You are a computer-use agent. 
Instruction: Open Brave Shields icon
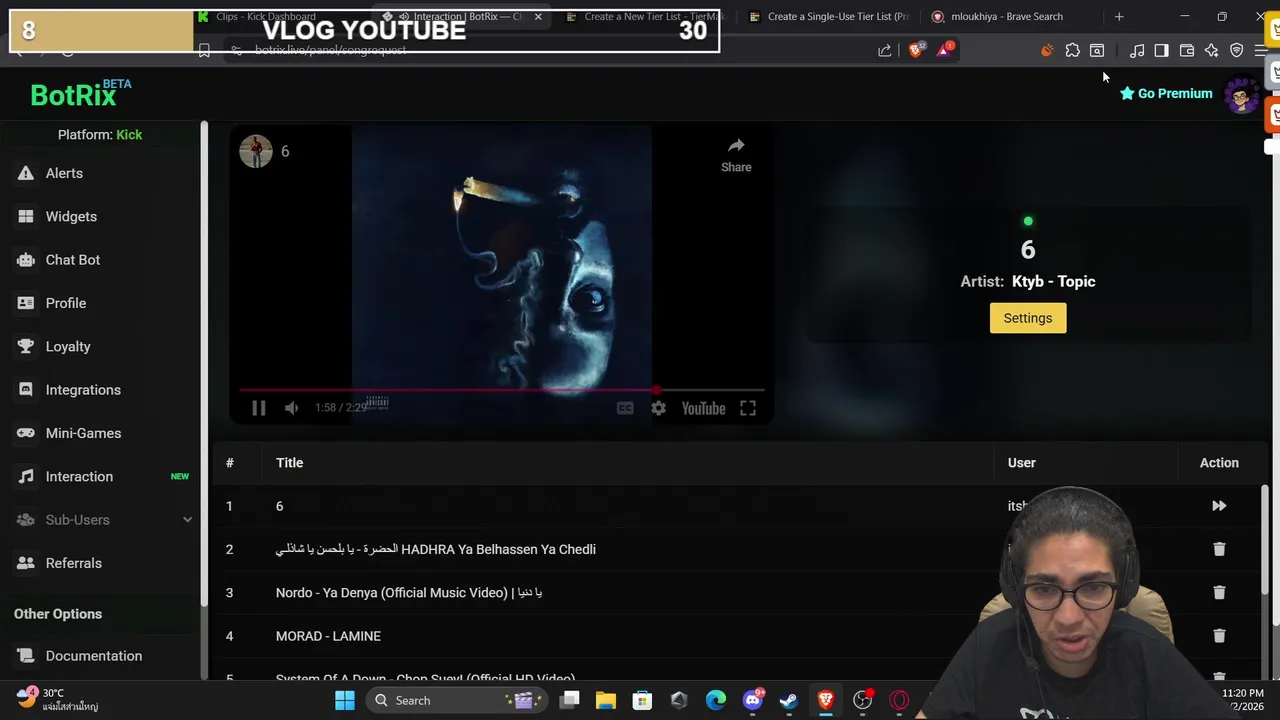point(916,50)
